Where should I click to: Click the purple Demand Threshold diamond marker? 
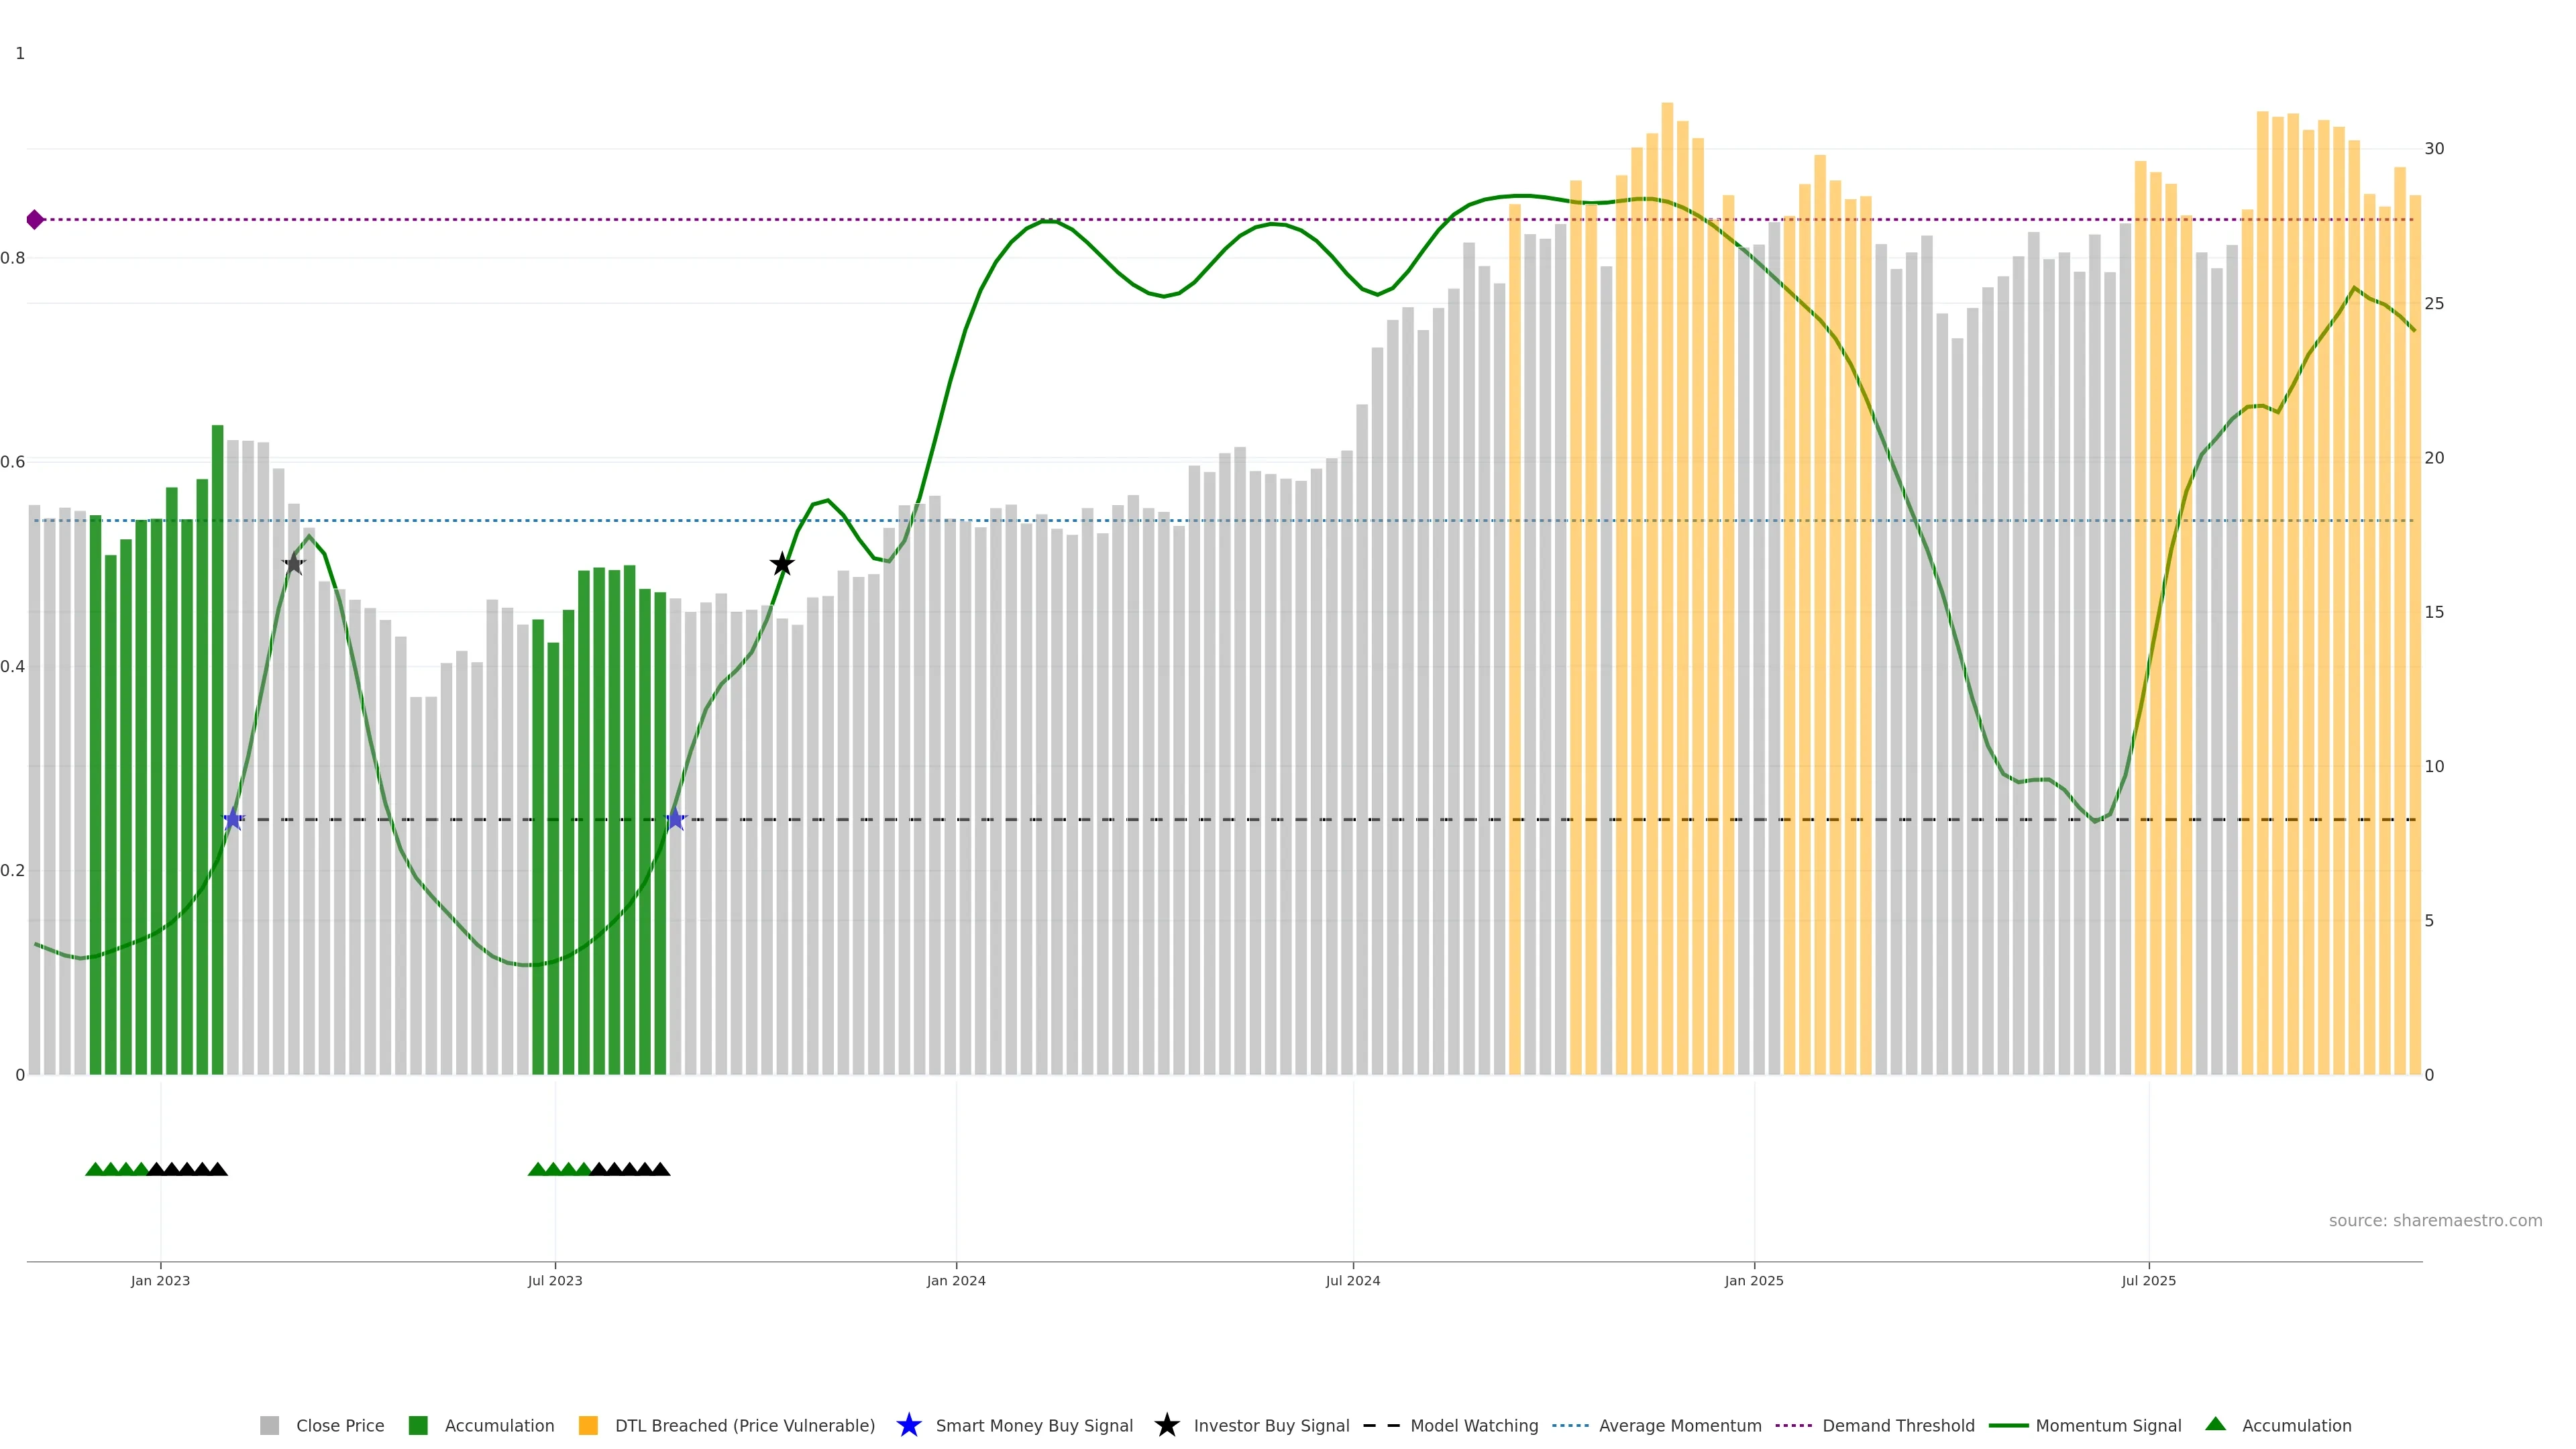click(35, 219)
